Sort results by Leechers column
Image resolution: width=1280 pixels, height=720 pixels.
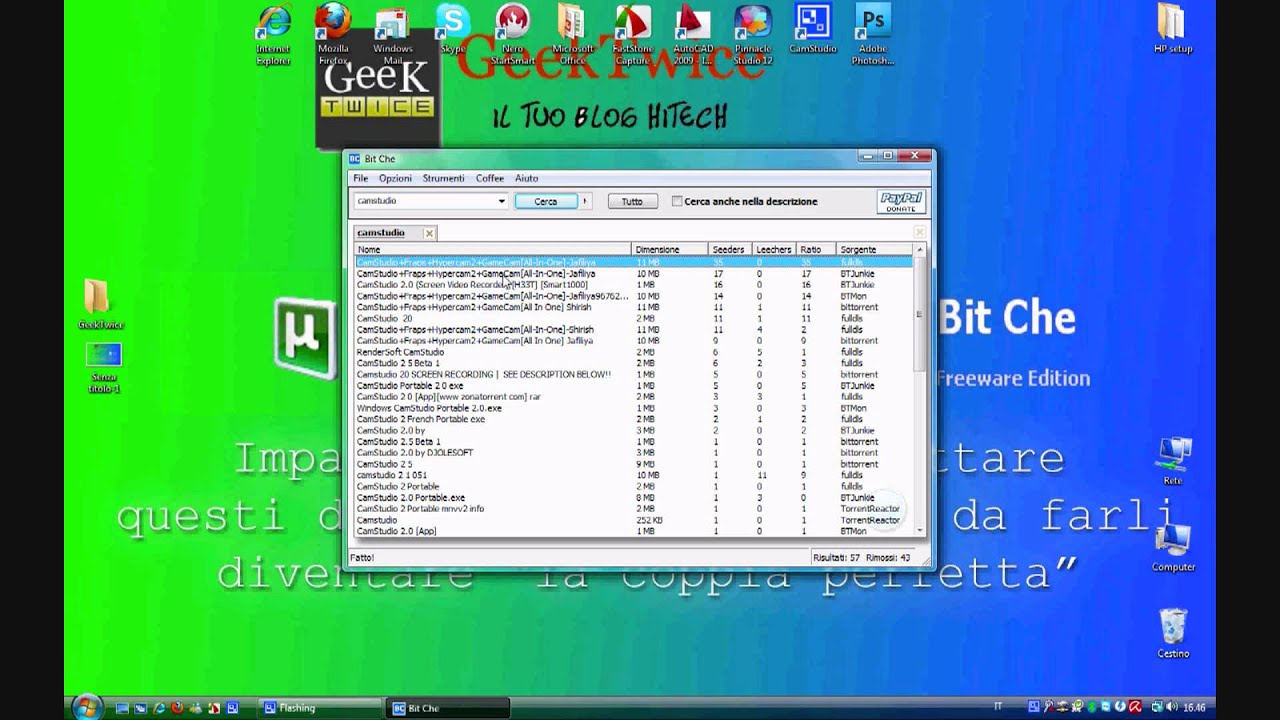[775, 249]
